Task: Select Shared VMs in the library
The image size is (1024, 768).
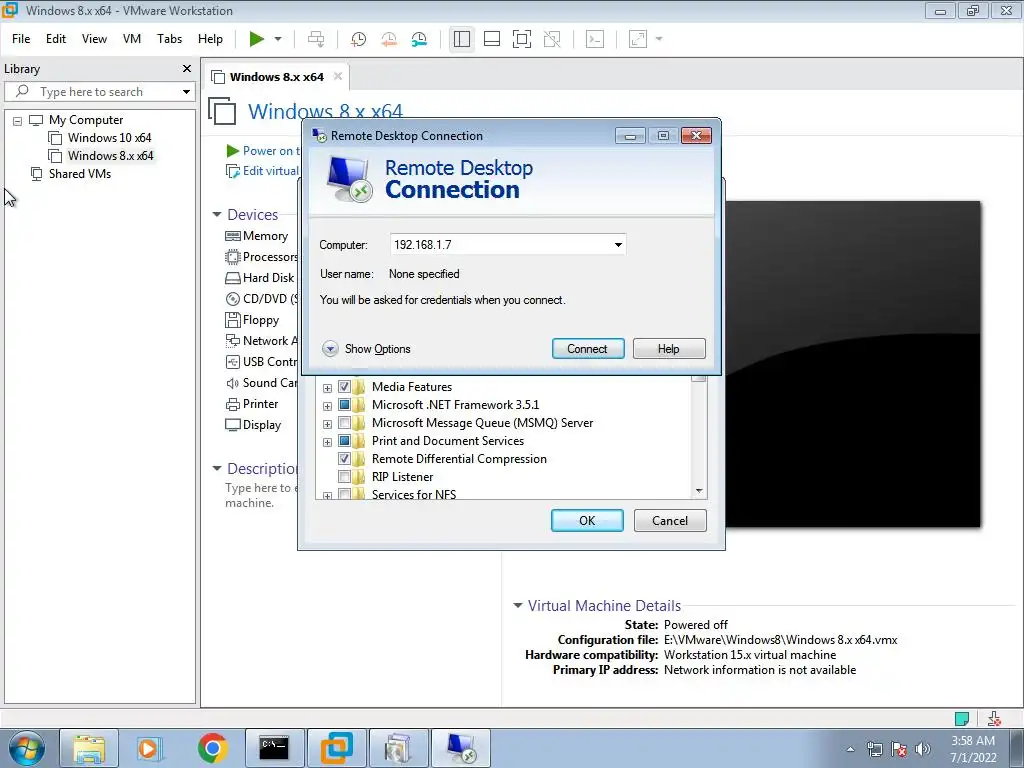Action: pos(80,174)
